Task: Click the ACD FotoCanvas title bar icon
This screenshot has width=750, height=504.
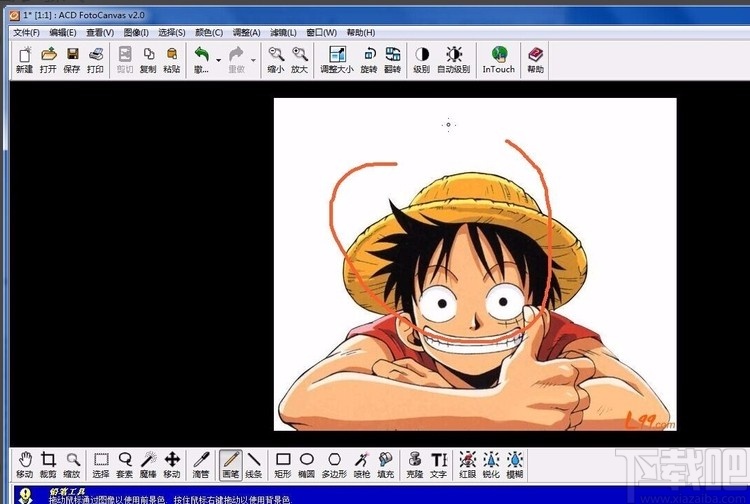Action: click(x=14, y=15)
